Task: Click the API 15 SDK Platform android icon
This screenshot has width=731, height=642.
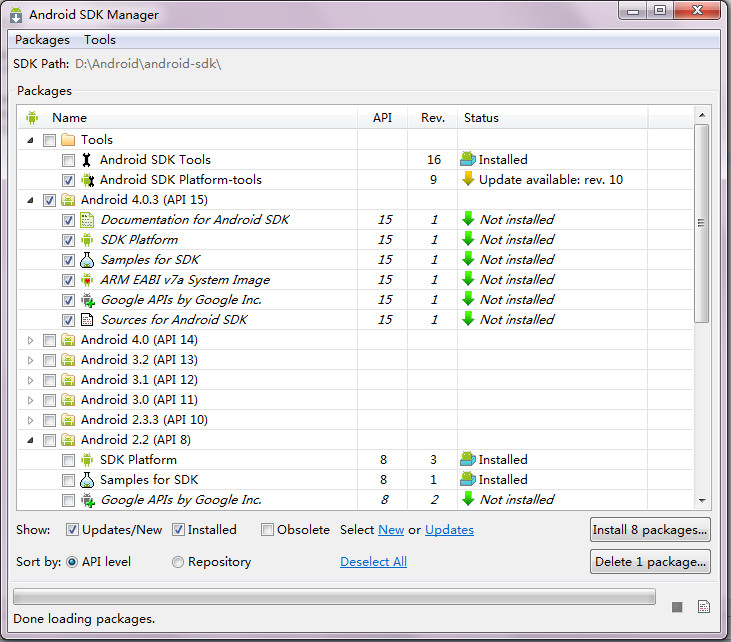Action: [x=87, y=240]
